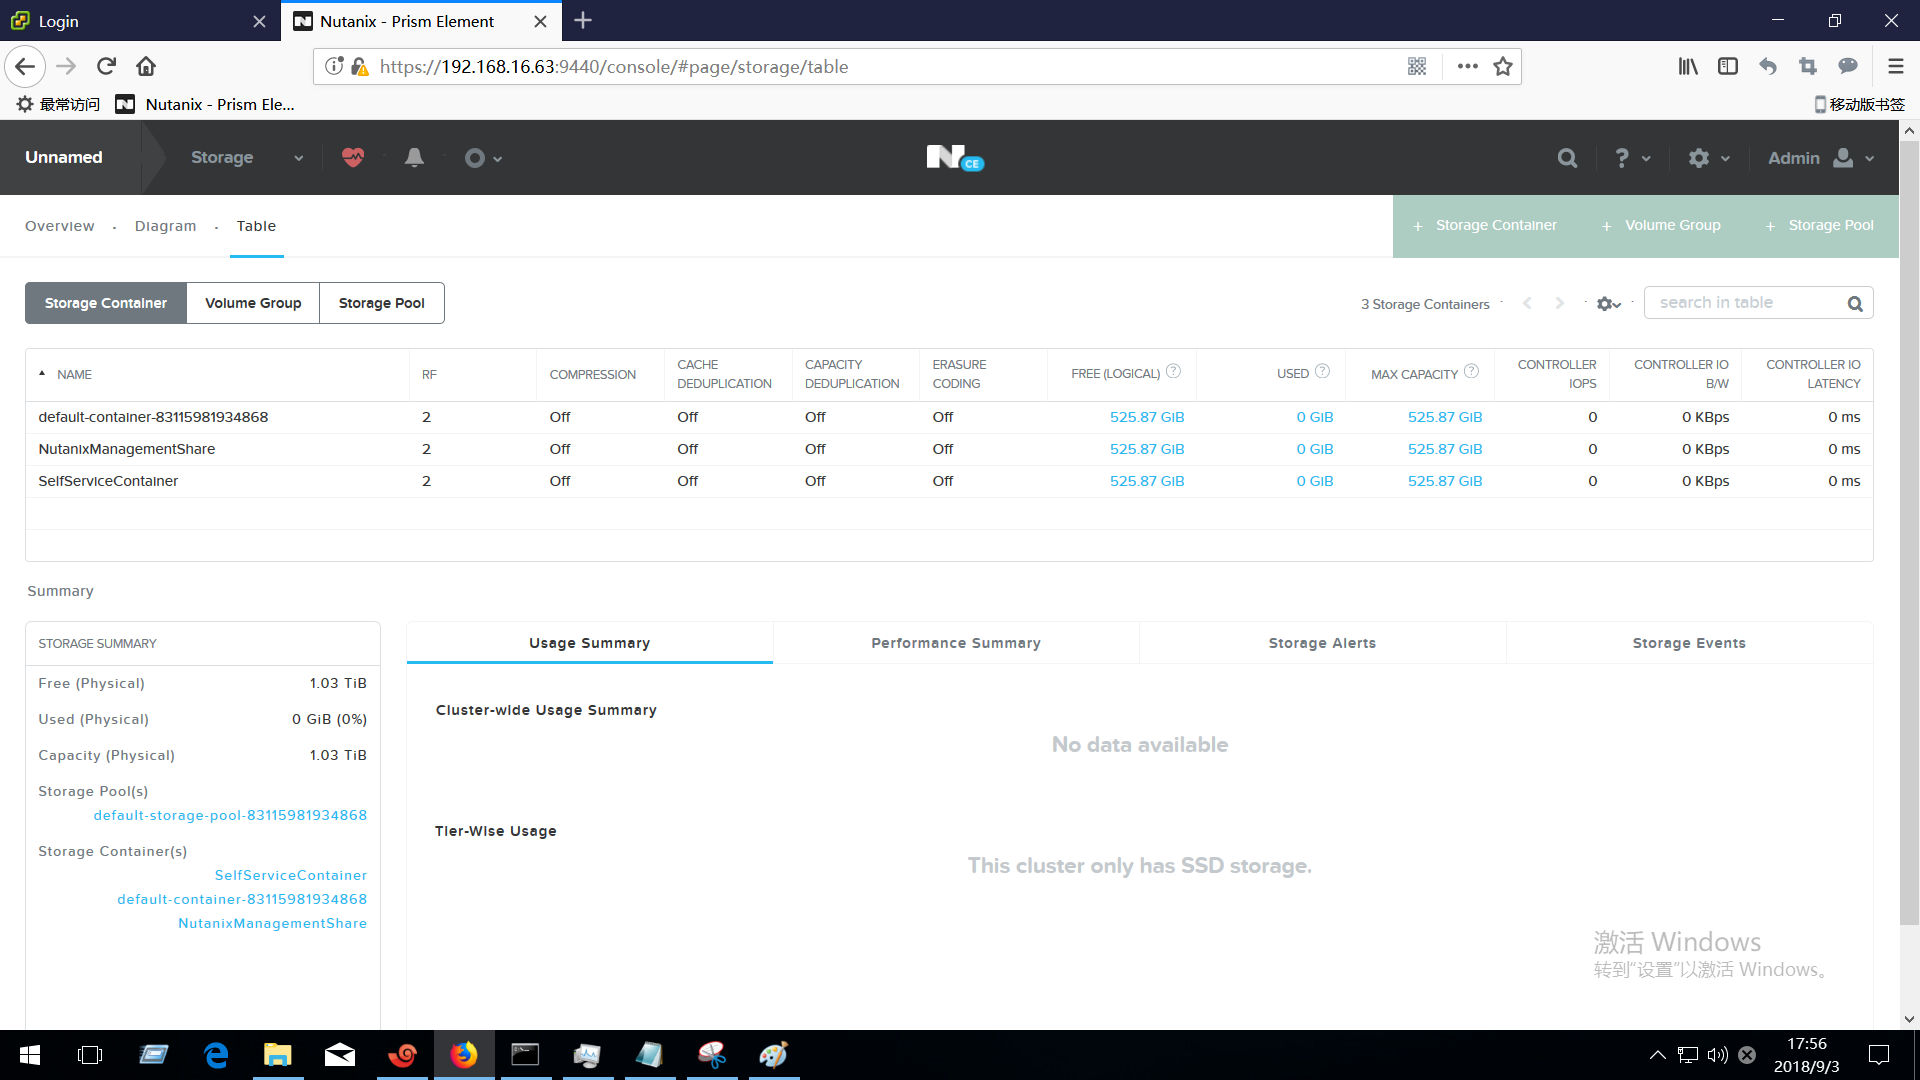
Task: Launch Edge from the taskbar
Action: coord(216,1055)
